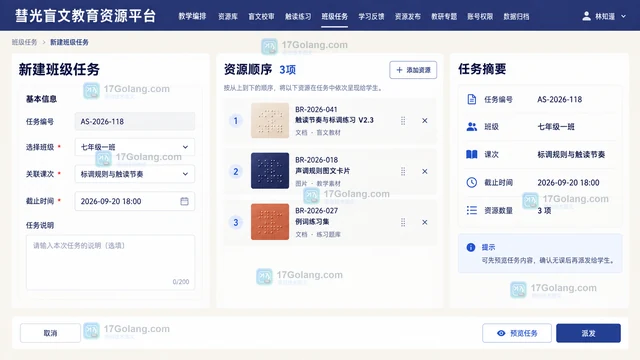Click the document icon beside 任务编号 in summary
640x360 pixels.
click(471, 99)
